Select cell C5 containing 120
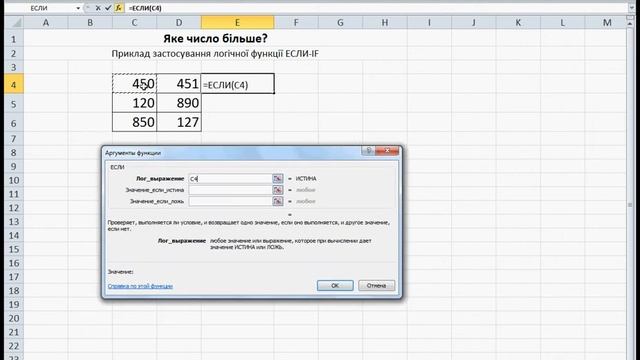The image size is (640, 360). tap(134, 103)
